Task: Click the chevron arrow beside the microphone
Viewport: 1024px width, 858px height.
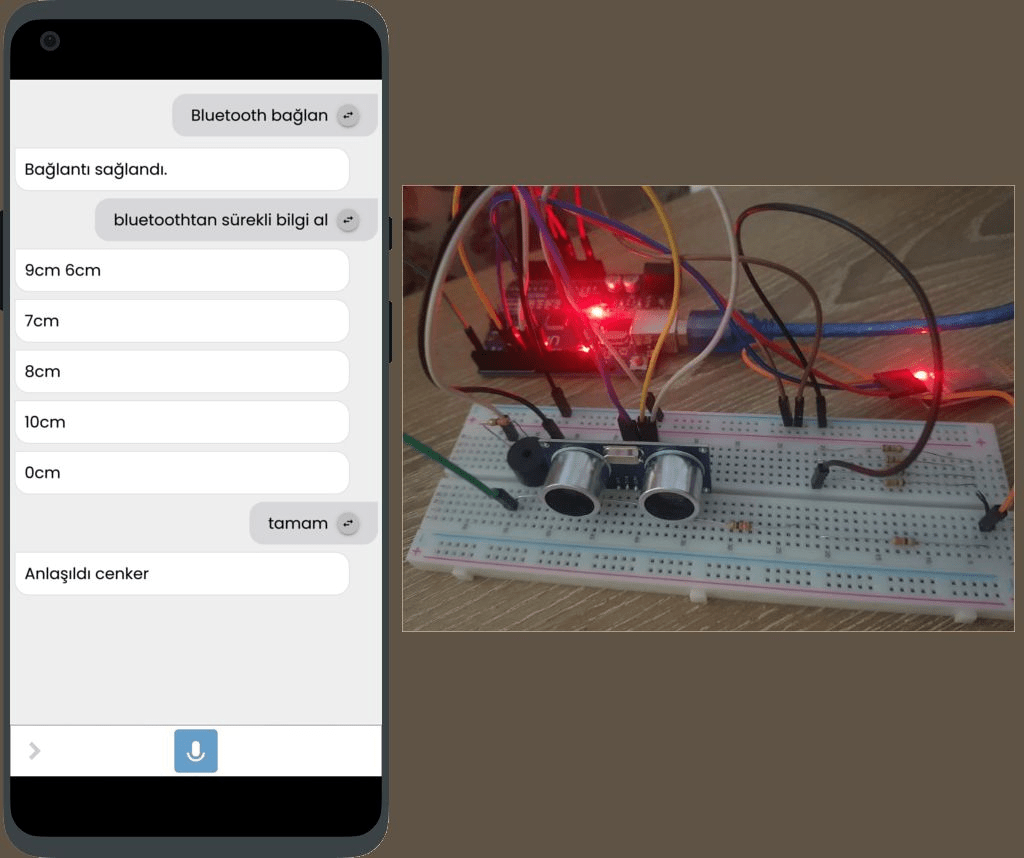Action: click(35, 751)
